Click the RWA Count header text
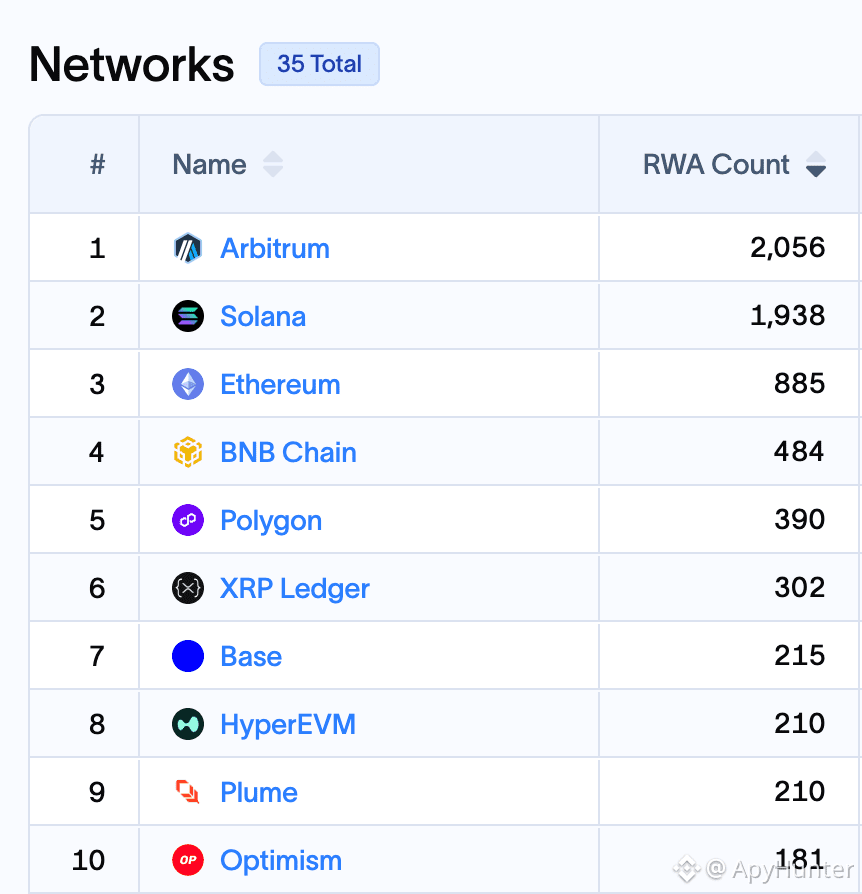 point(716,164)
